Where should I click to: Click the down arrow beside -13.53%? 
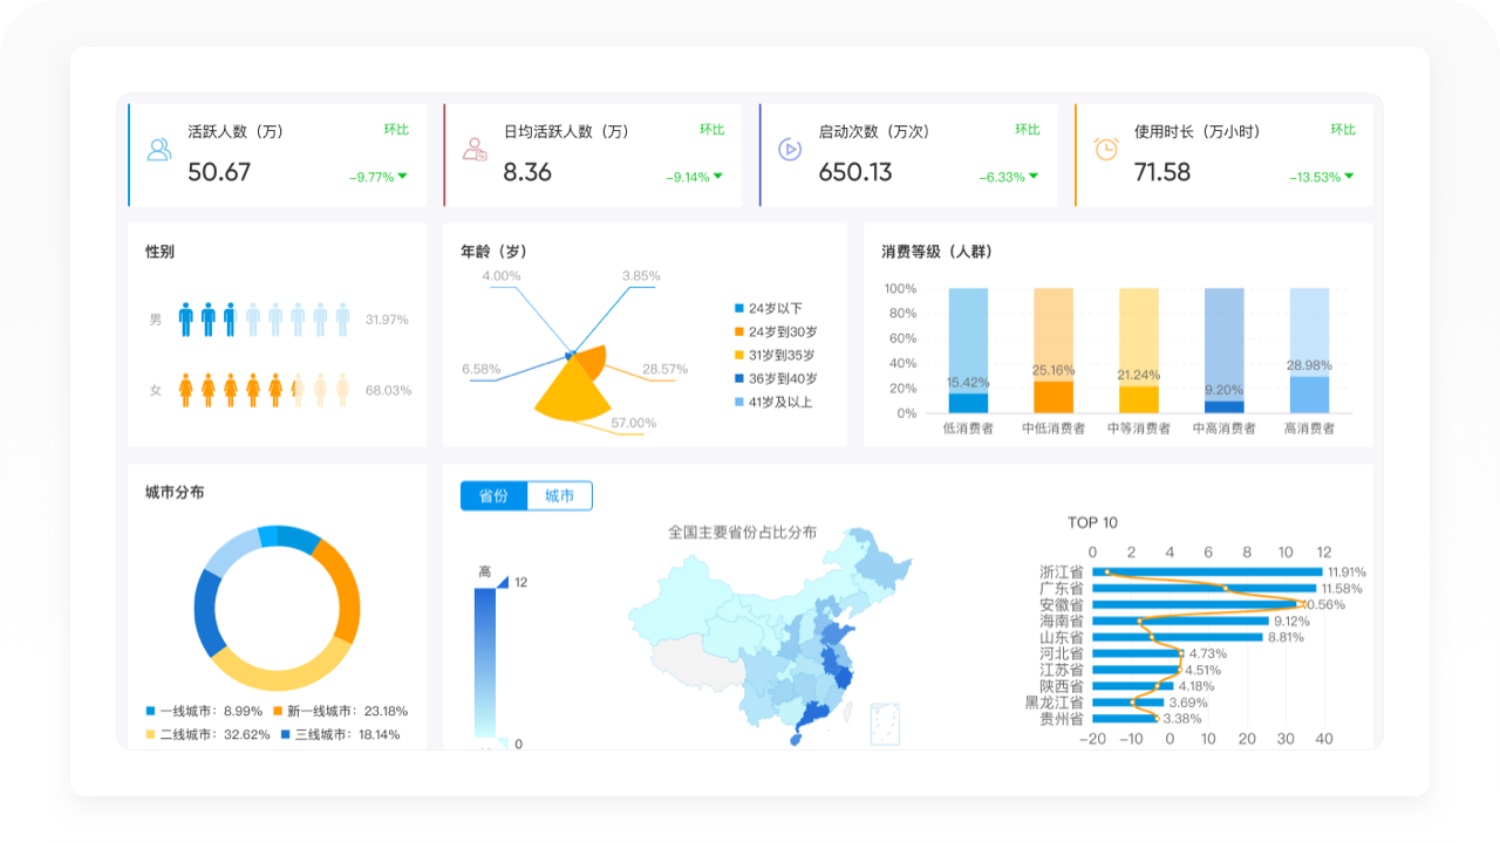pos(1349,176)
